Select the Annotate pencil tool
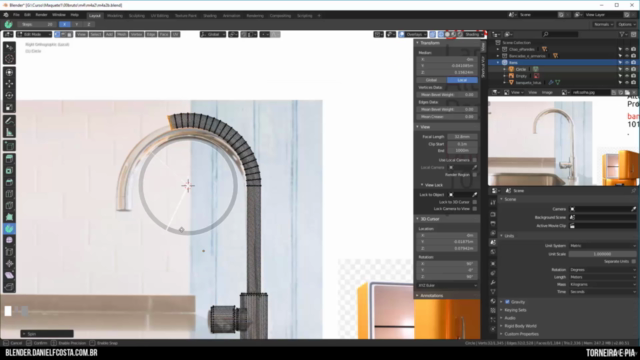 (9, 121)
